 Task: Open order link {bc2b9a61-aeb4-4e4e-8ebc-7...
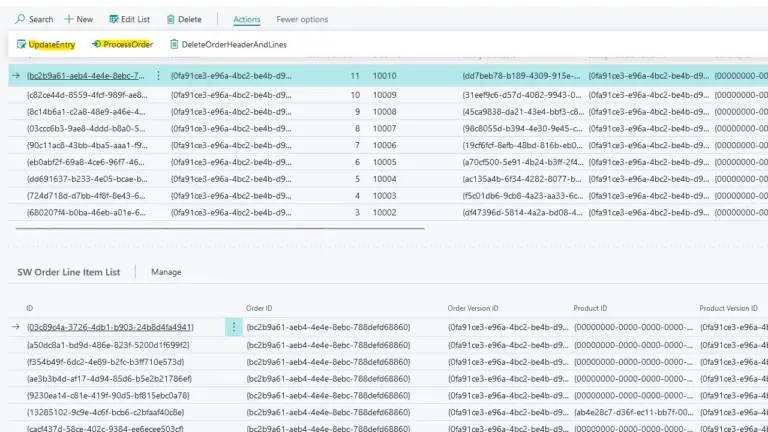tap(86, 75)
